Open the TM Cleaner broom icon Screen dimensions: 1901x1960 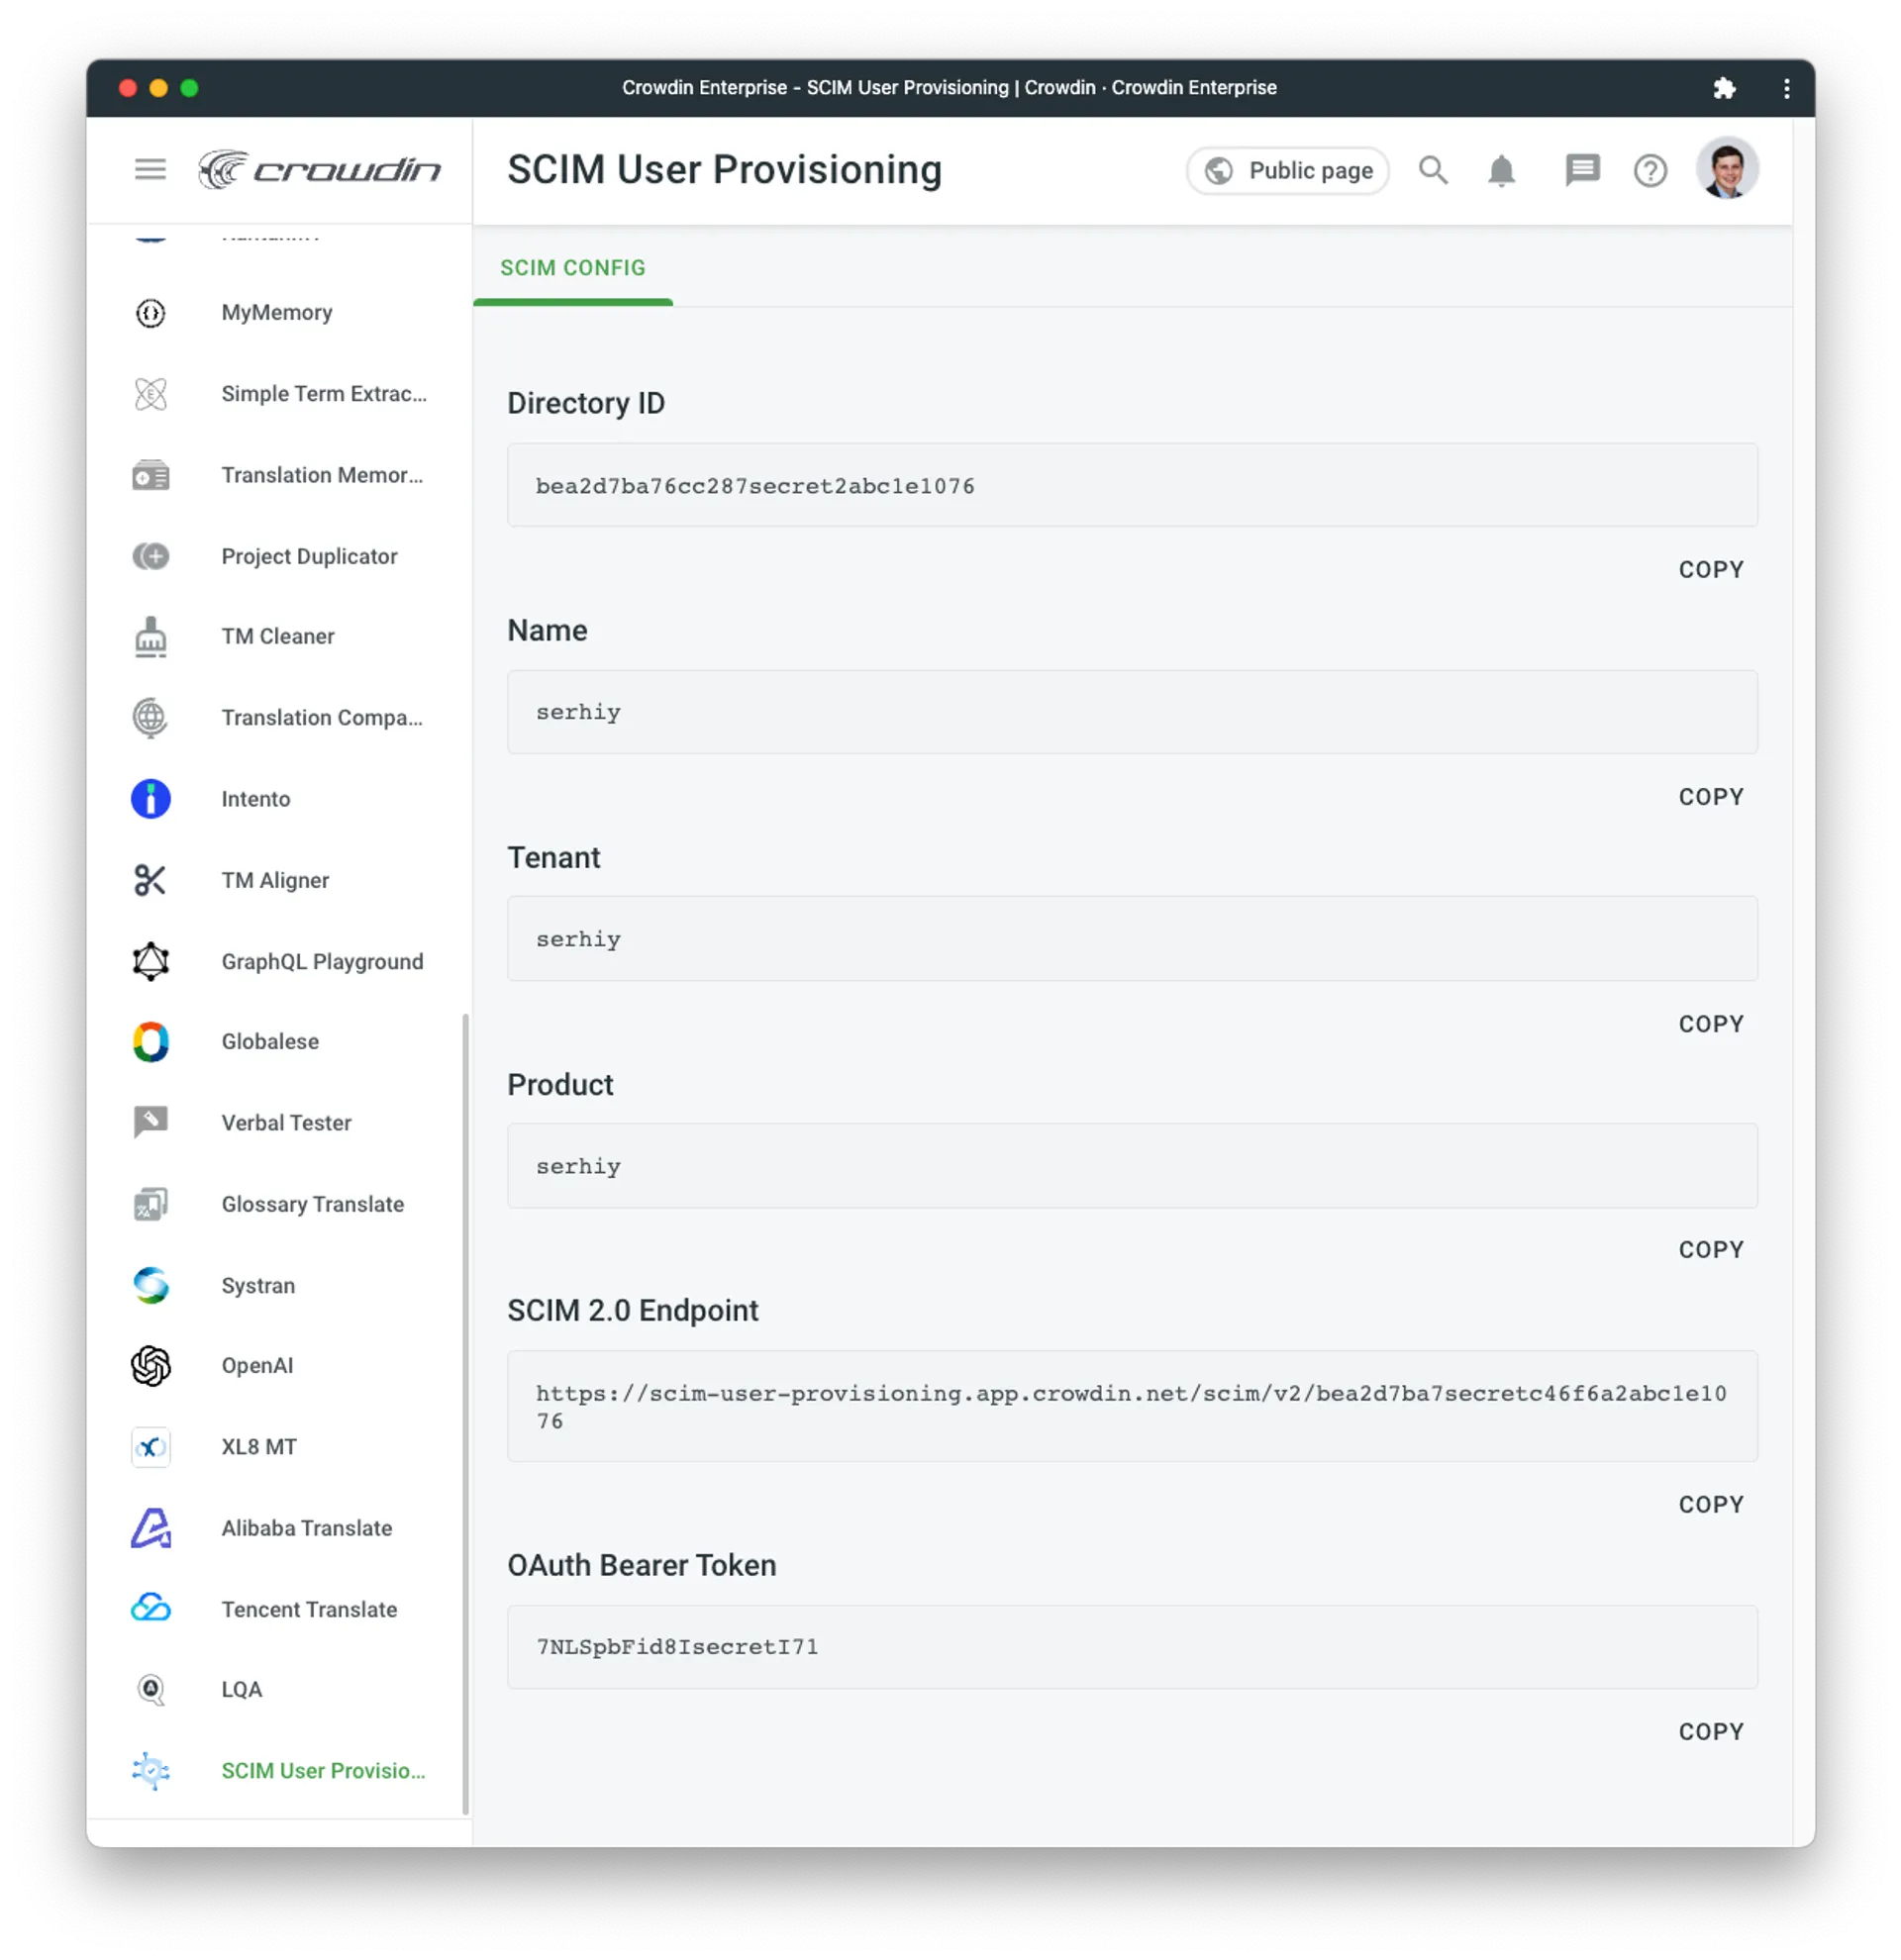[150, 637]
